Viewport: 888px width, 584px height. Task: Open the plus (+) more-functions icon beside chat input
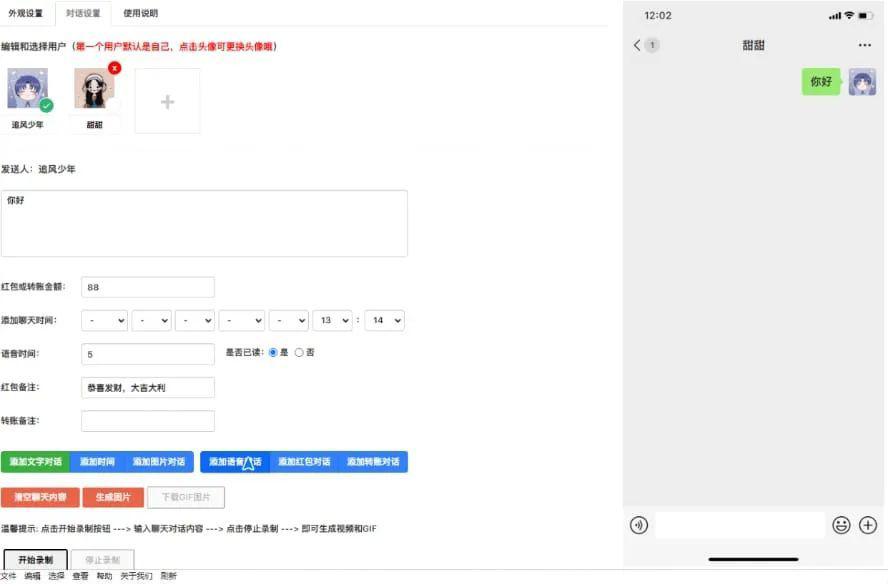869,524
